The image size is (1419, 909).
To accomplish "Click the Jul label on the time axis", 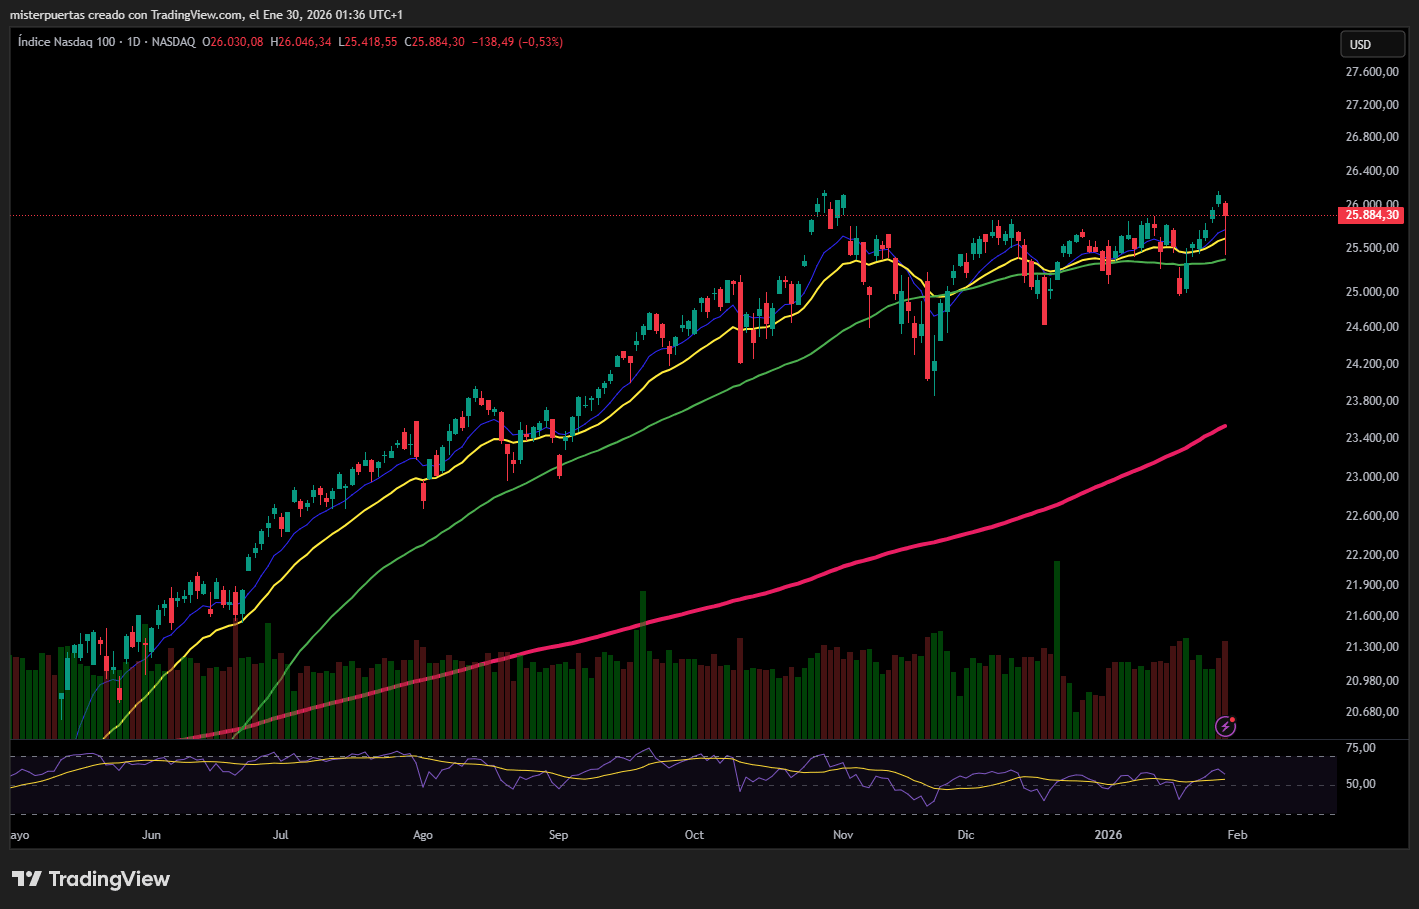I will (280, 835).
